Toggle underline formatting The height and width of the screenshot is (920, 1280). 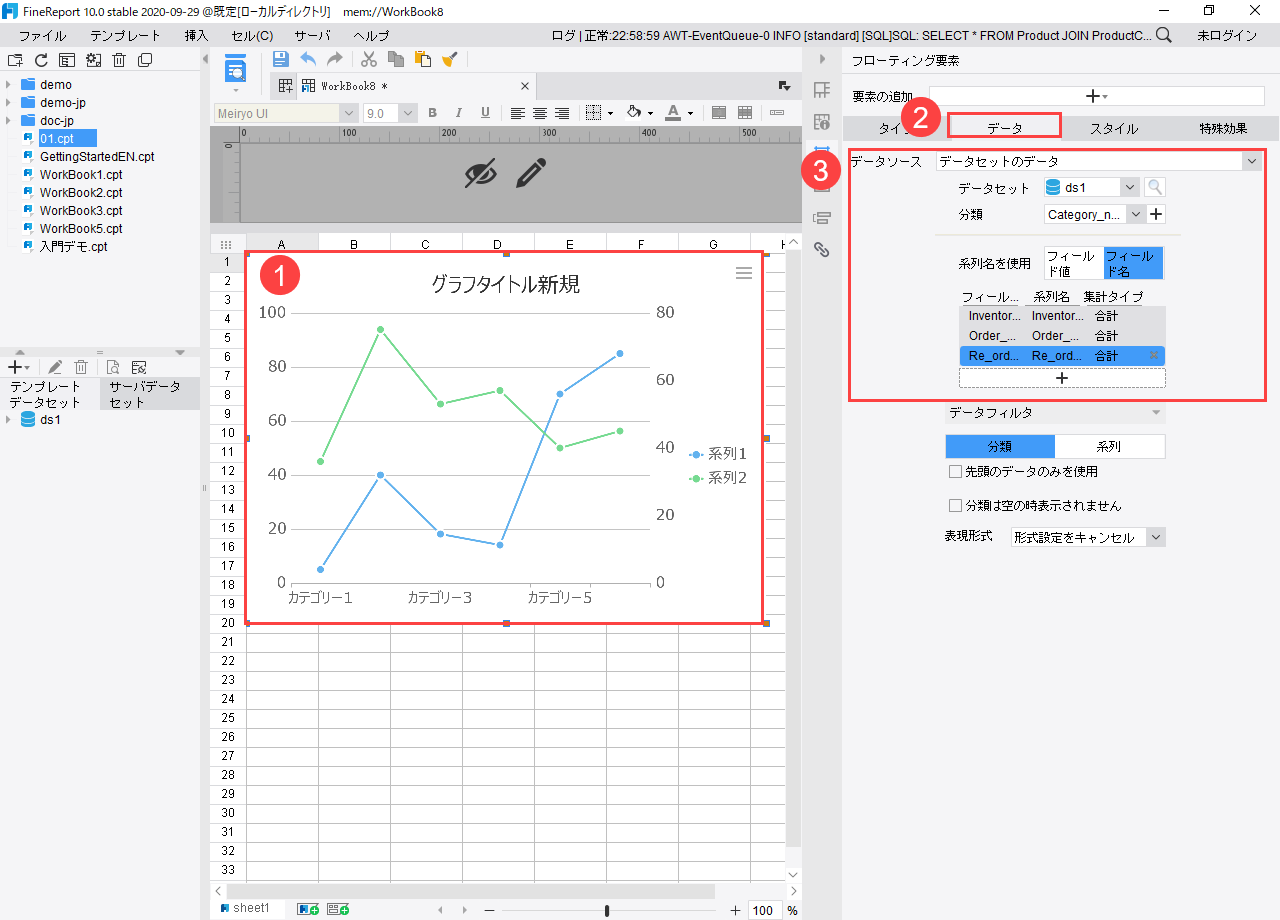point(485,113)
